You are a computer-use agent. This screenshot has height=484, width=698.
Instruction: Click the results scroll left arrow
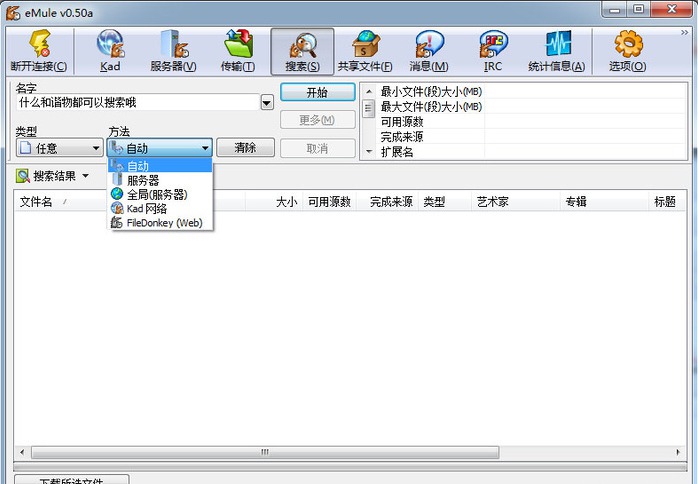click(x=22, y=452)
